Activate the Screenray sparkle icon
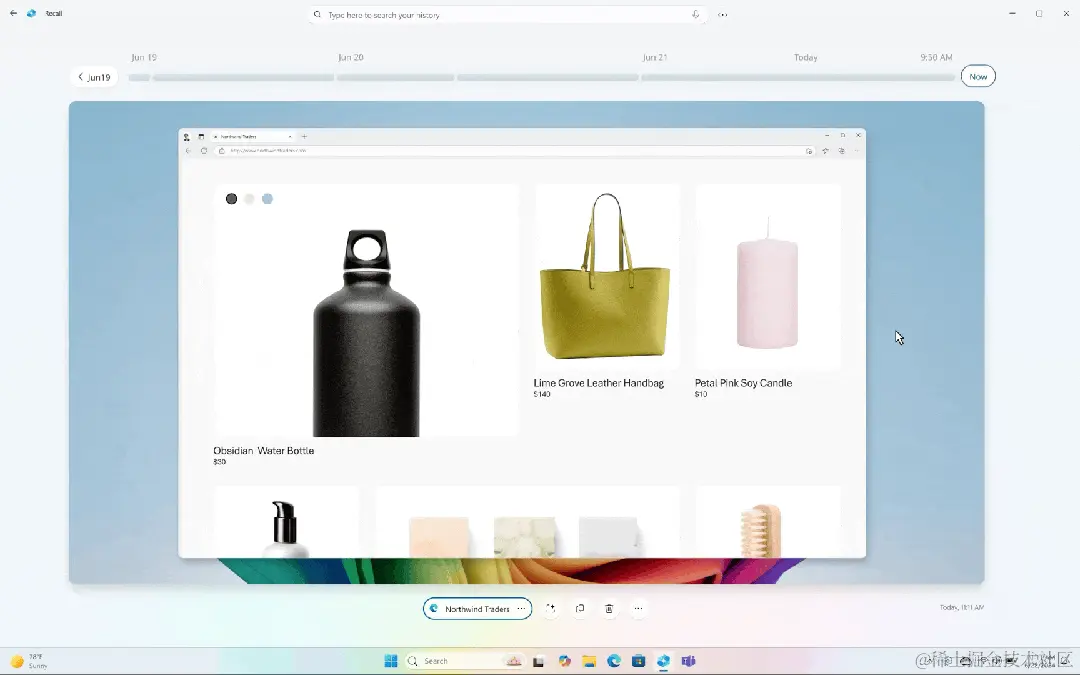The width and height of the screenshot is (1080, 675). pos(550,609)
